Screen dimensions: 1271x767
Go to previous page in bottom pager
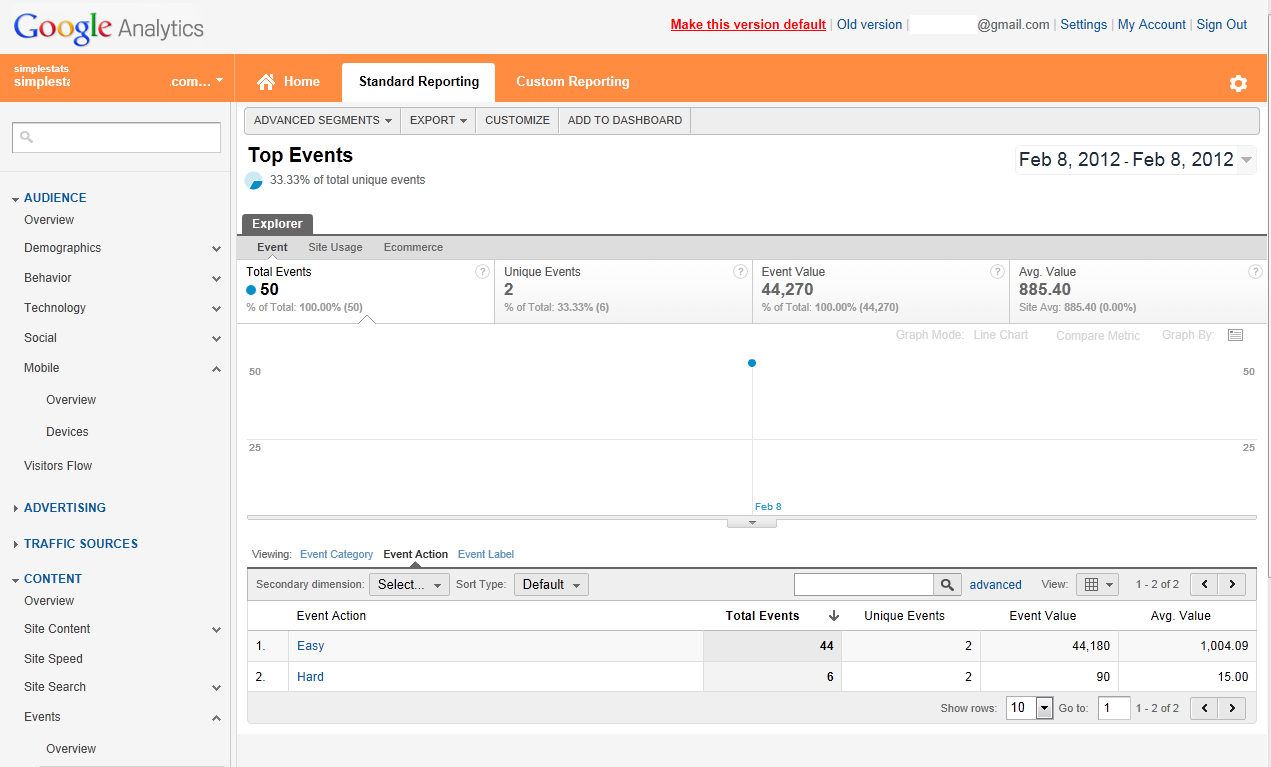point(1205,708)
